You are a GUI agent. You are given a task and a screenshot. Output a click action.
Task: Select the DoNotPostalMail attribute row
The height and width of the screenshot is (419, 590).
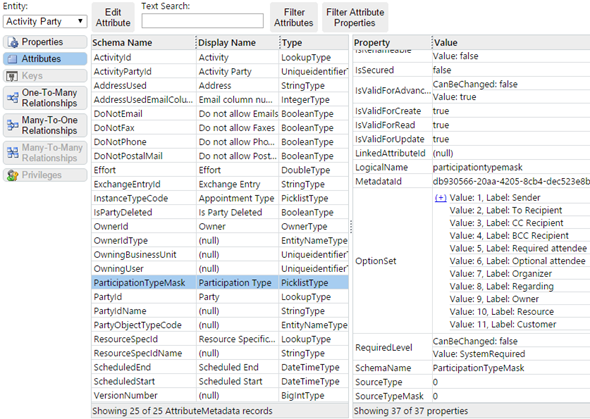pos(220,156)
